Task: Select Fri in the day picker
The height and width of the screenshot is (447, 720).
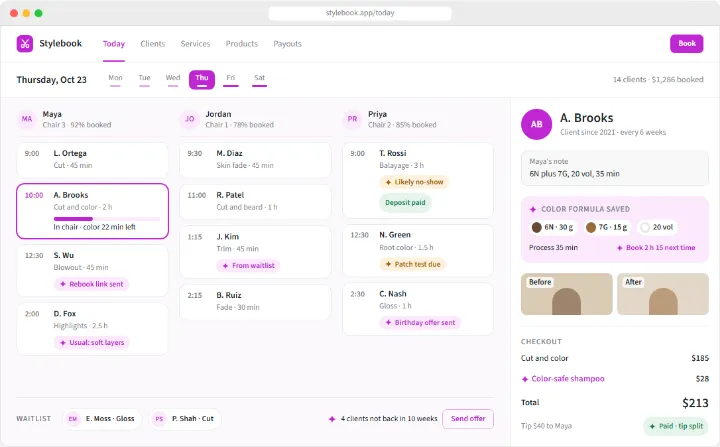Action: pos(231,79)
